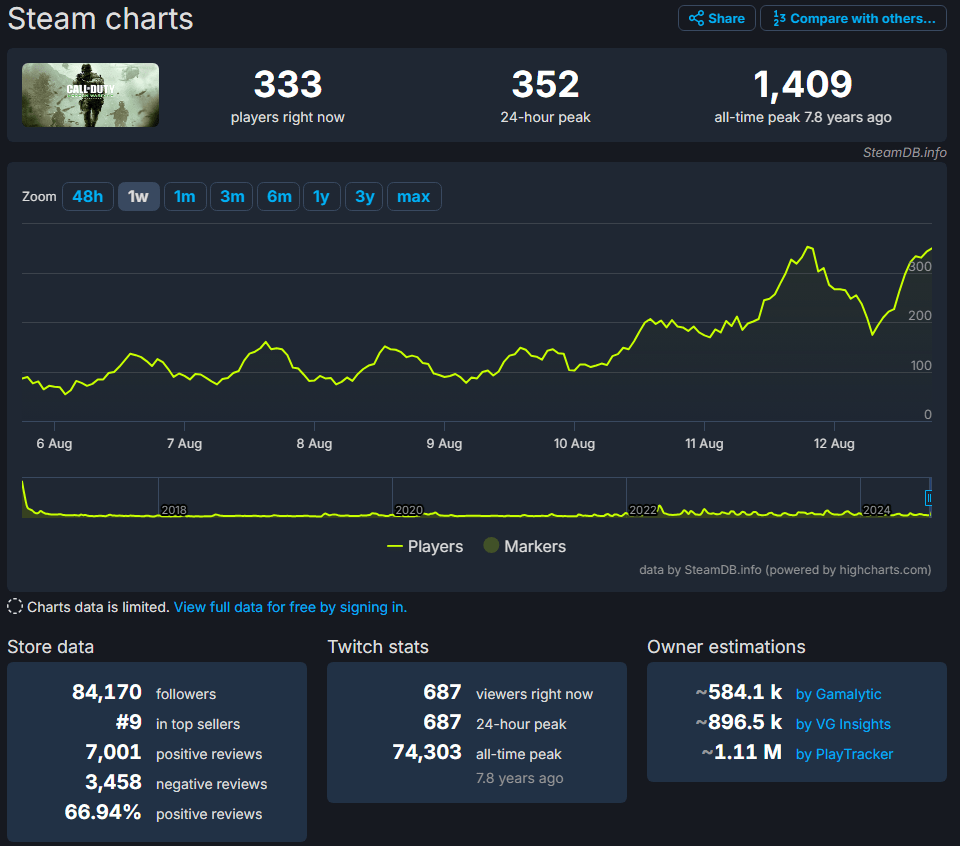960x846 pixels.
Task: Open 'View full data for free' sign-in link
Action: pyautogui.click(x=290, y=607)
